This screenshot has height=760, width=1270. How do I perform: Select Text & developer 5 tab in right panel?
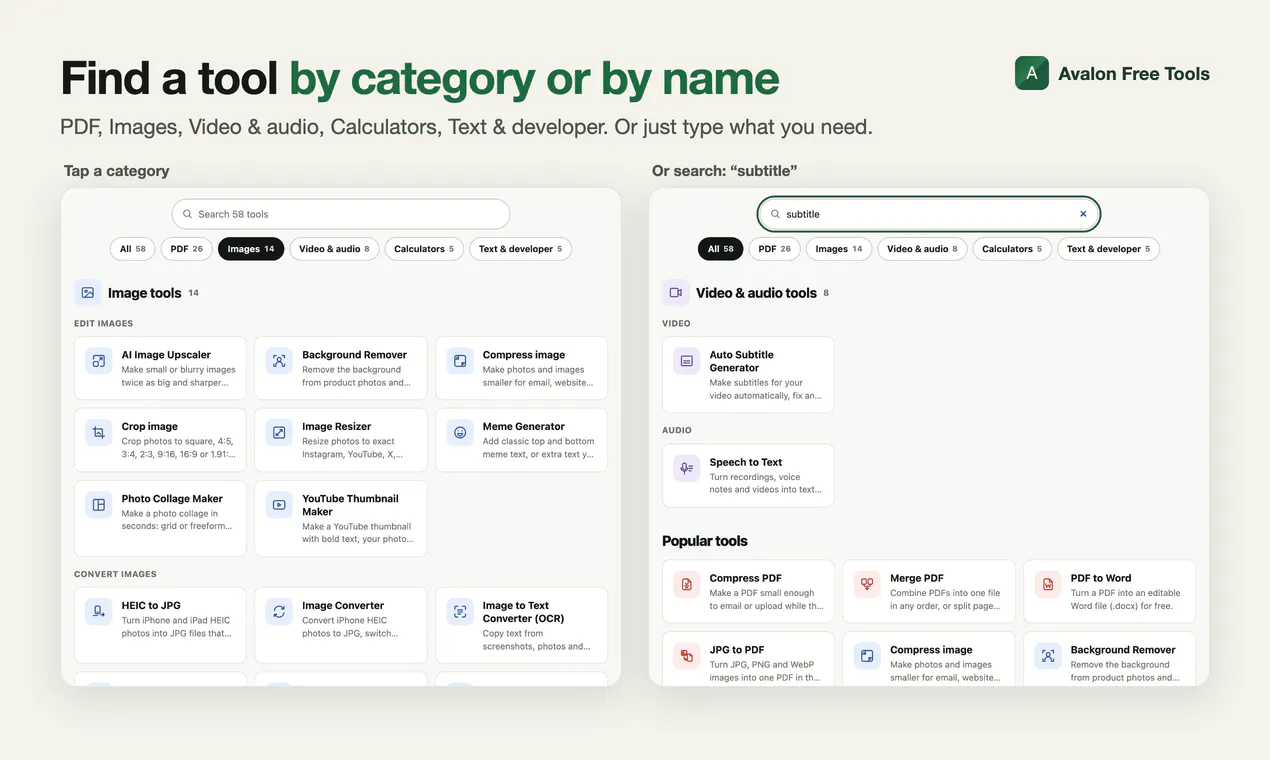click(1108, 249)
